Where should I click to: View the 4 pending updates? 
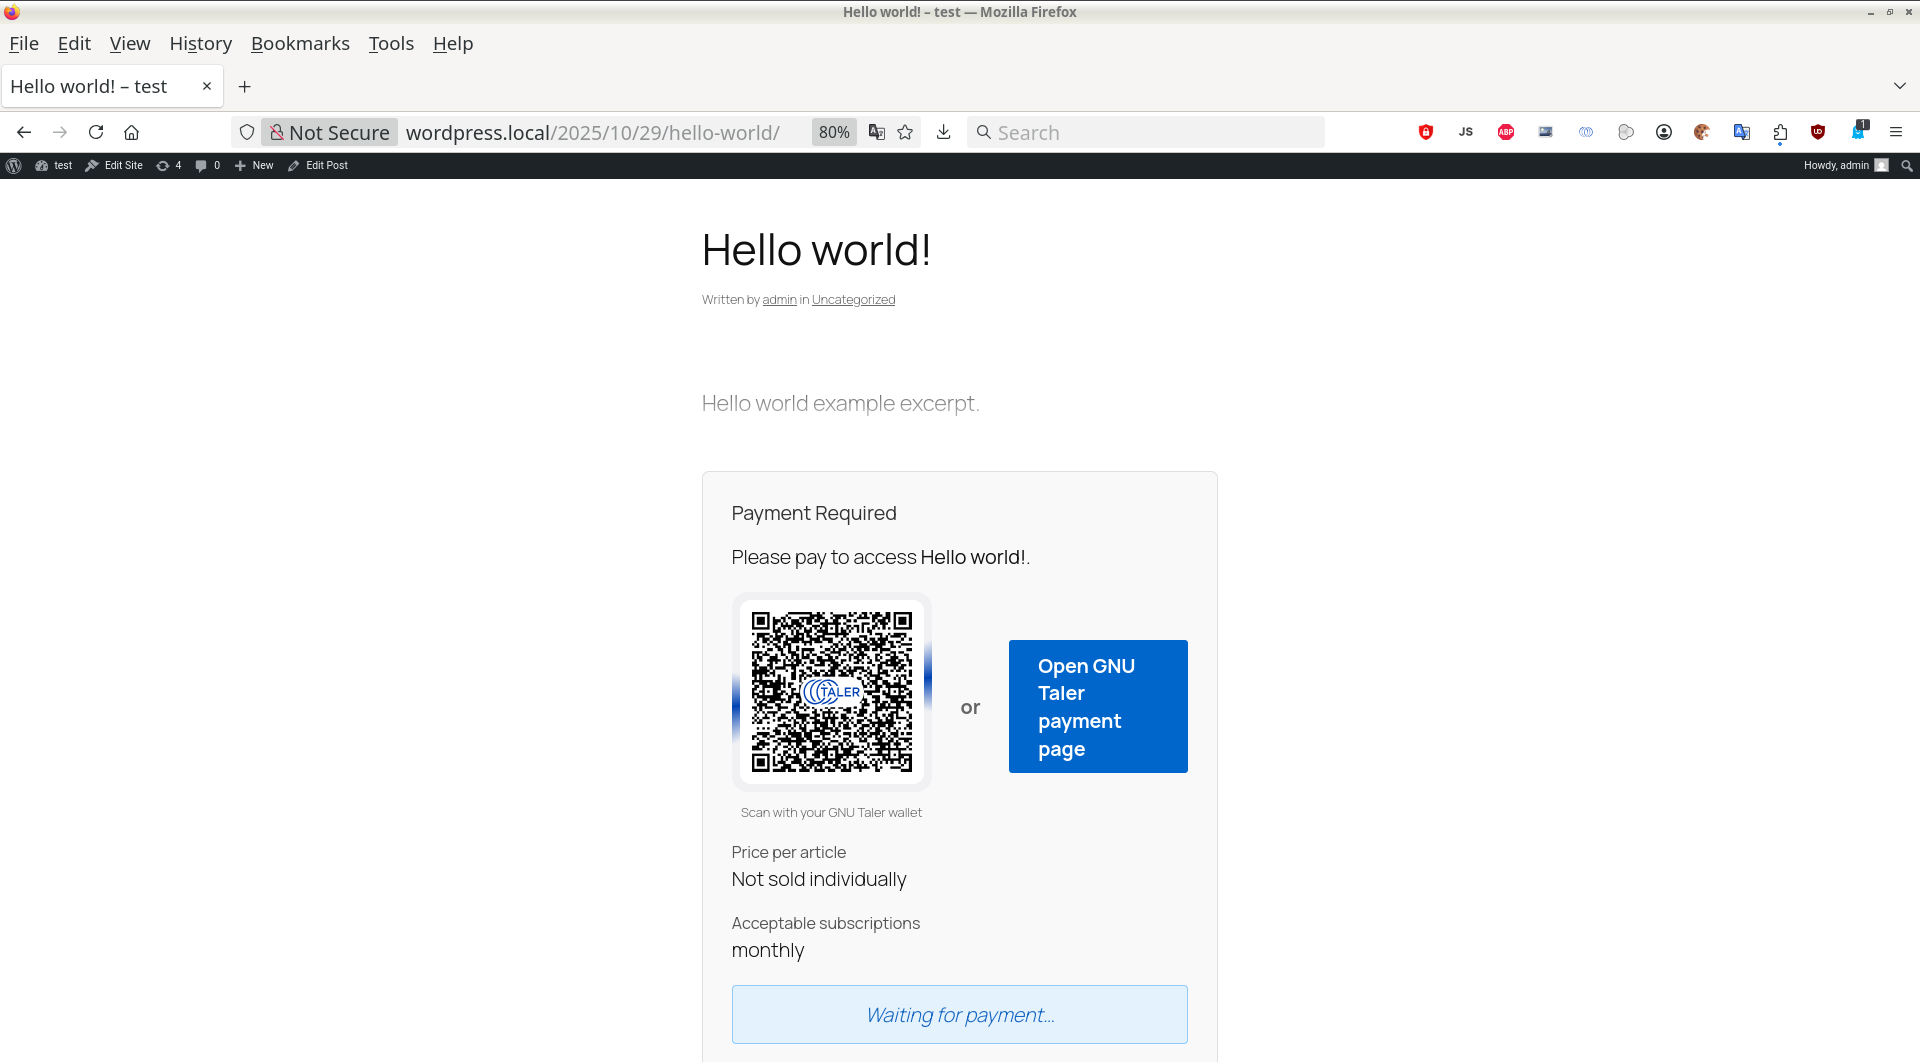coord(169,166)
